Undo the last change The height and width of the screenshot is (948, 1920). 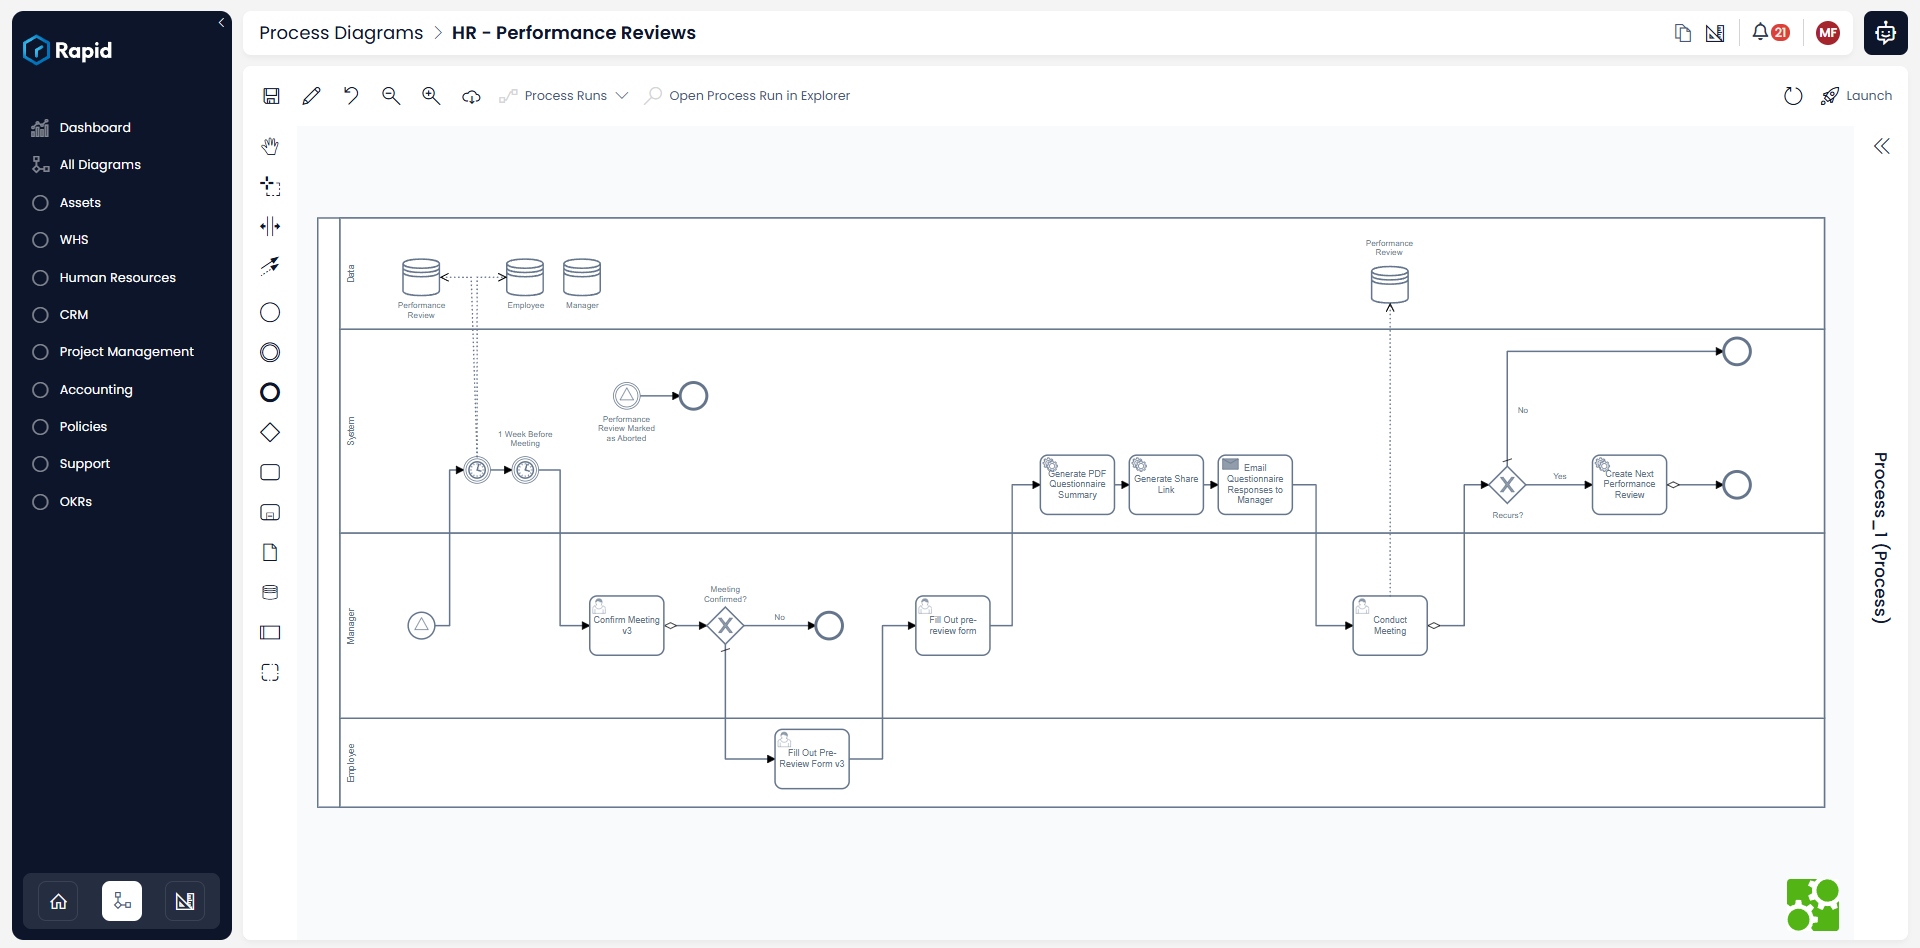coord(351,96)
